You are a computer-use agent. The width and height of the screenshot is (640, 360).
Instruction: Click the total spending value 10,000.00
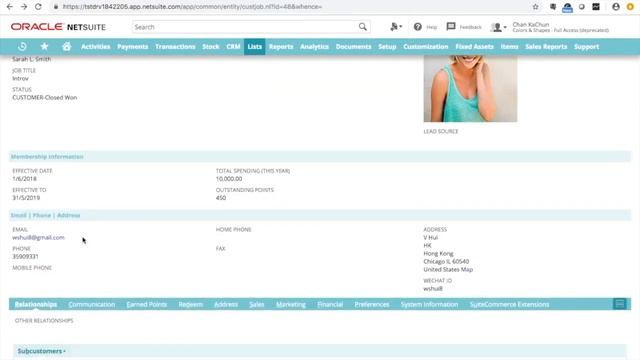click(229, 179)
